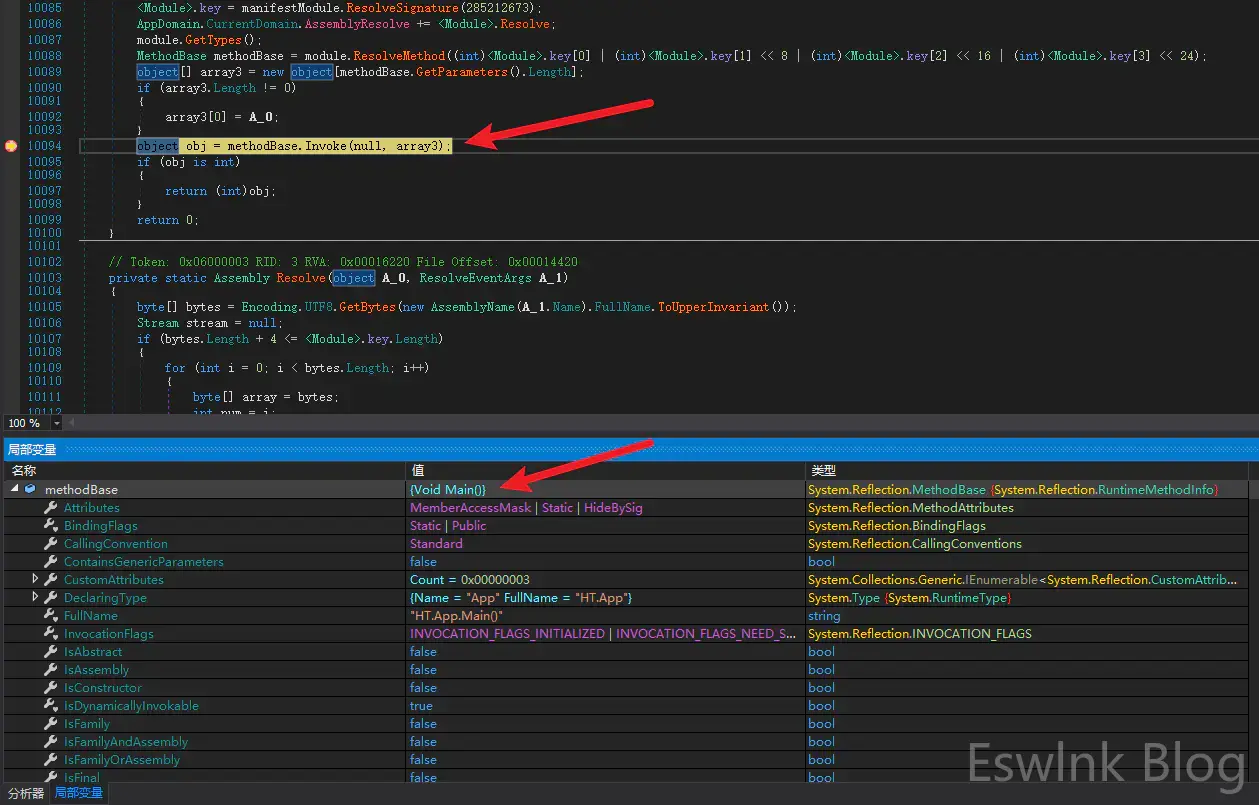The height and width of the screenshot is (805, 1259).
Task: Select the 局部变量 tab at bottom
Action: coord(78,793)
